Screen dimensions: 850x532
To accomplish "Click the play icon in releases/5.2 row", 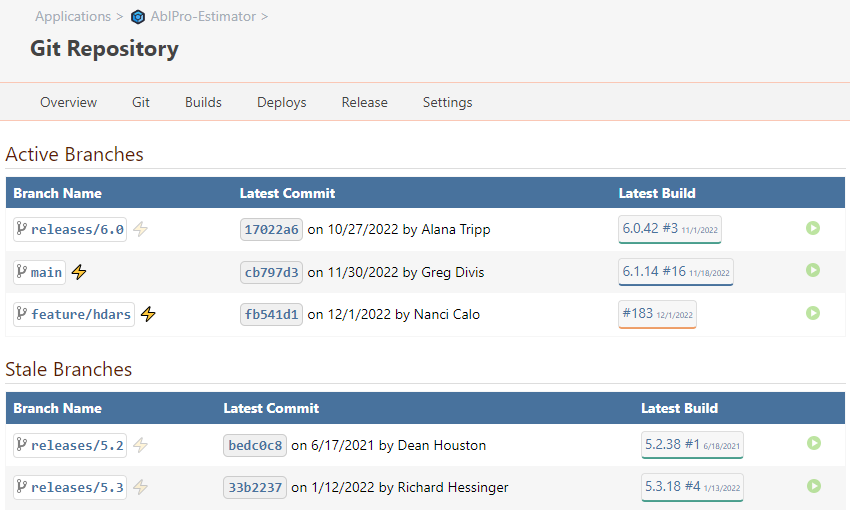I will click(x=813, y=443).
